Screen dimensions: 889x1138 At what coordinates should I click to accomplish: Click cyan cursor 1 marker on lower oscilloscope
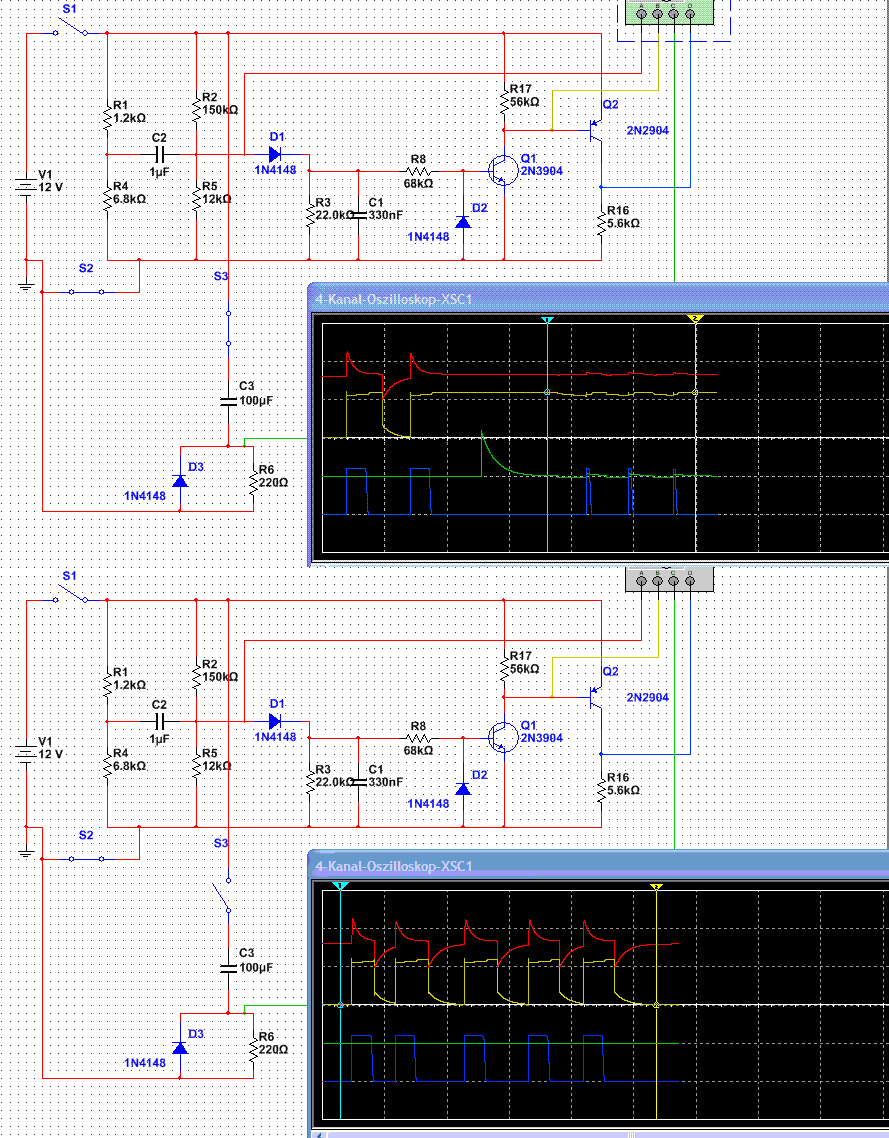click(340, 886)
